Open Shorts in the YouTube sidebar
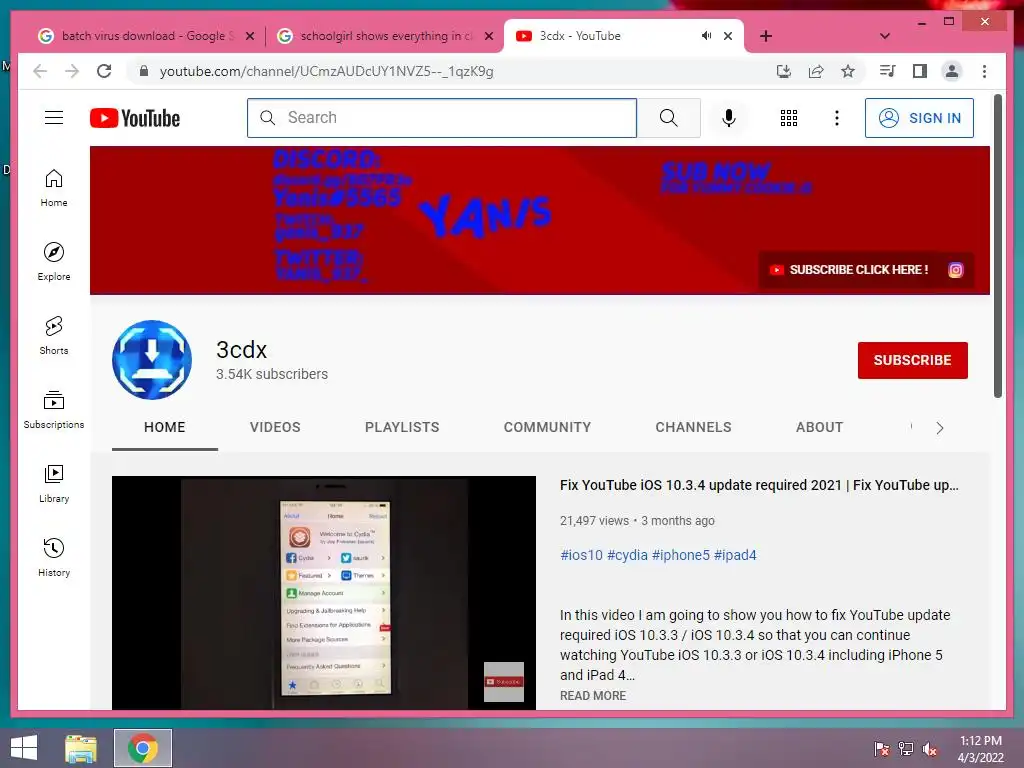1024x768 pixels. [x=54, y=336]
